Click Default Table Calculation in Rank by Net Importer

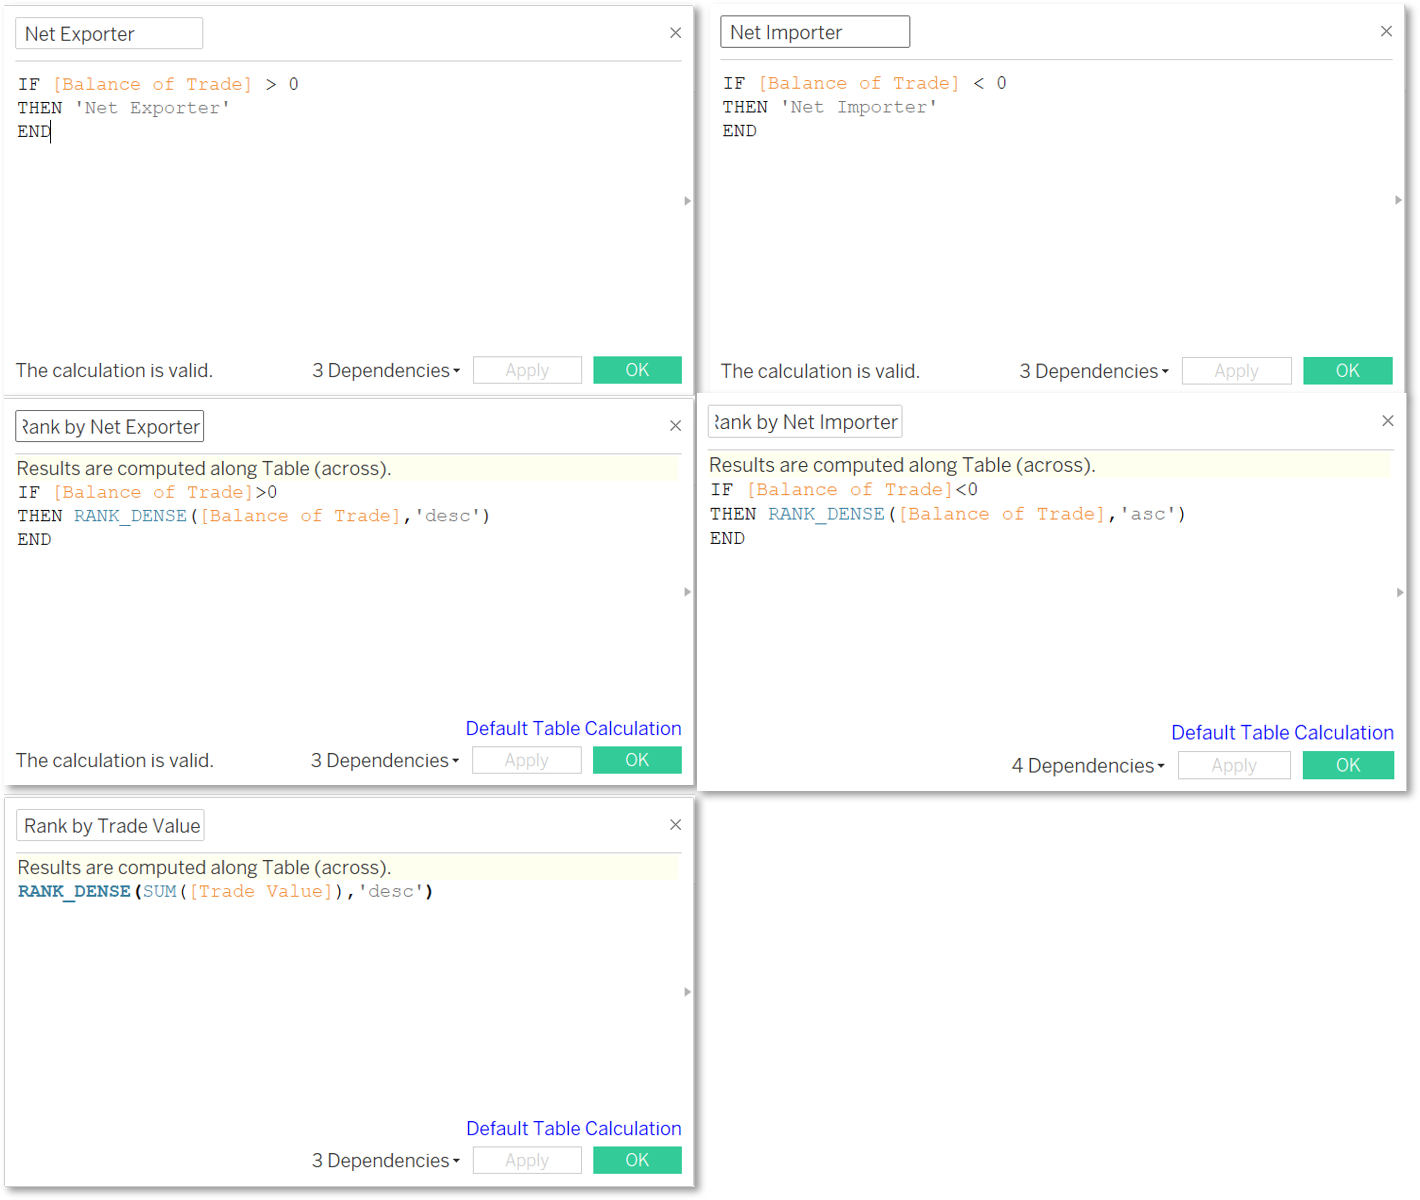(x=1282, y=733)
